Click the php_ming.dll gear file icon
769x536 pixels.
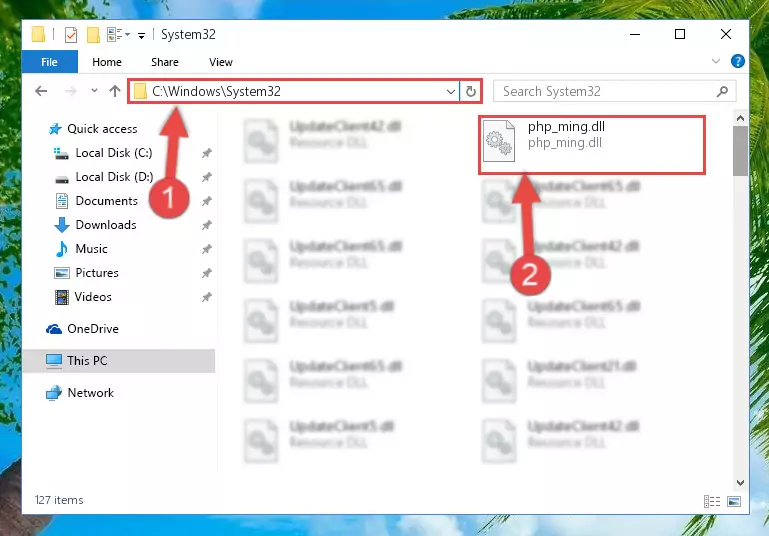coord(499,142)
